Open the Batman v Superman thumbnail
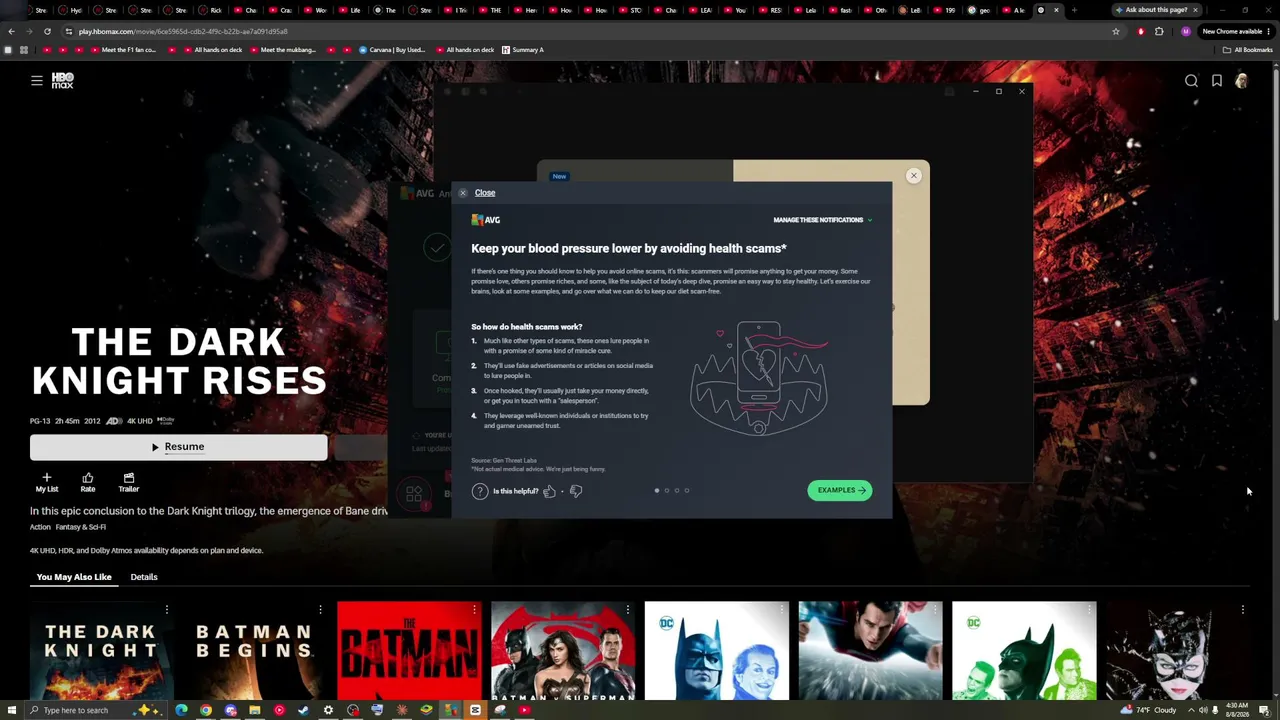Viewport: 1280px width, 720px height. tap(563, 650)
